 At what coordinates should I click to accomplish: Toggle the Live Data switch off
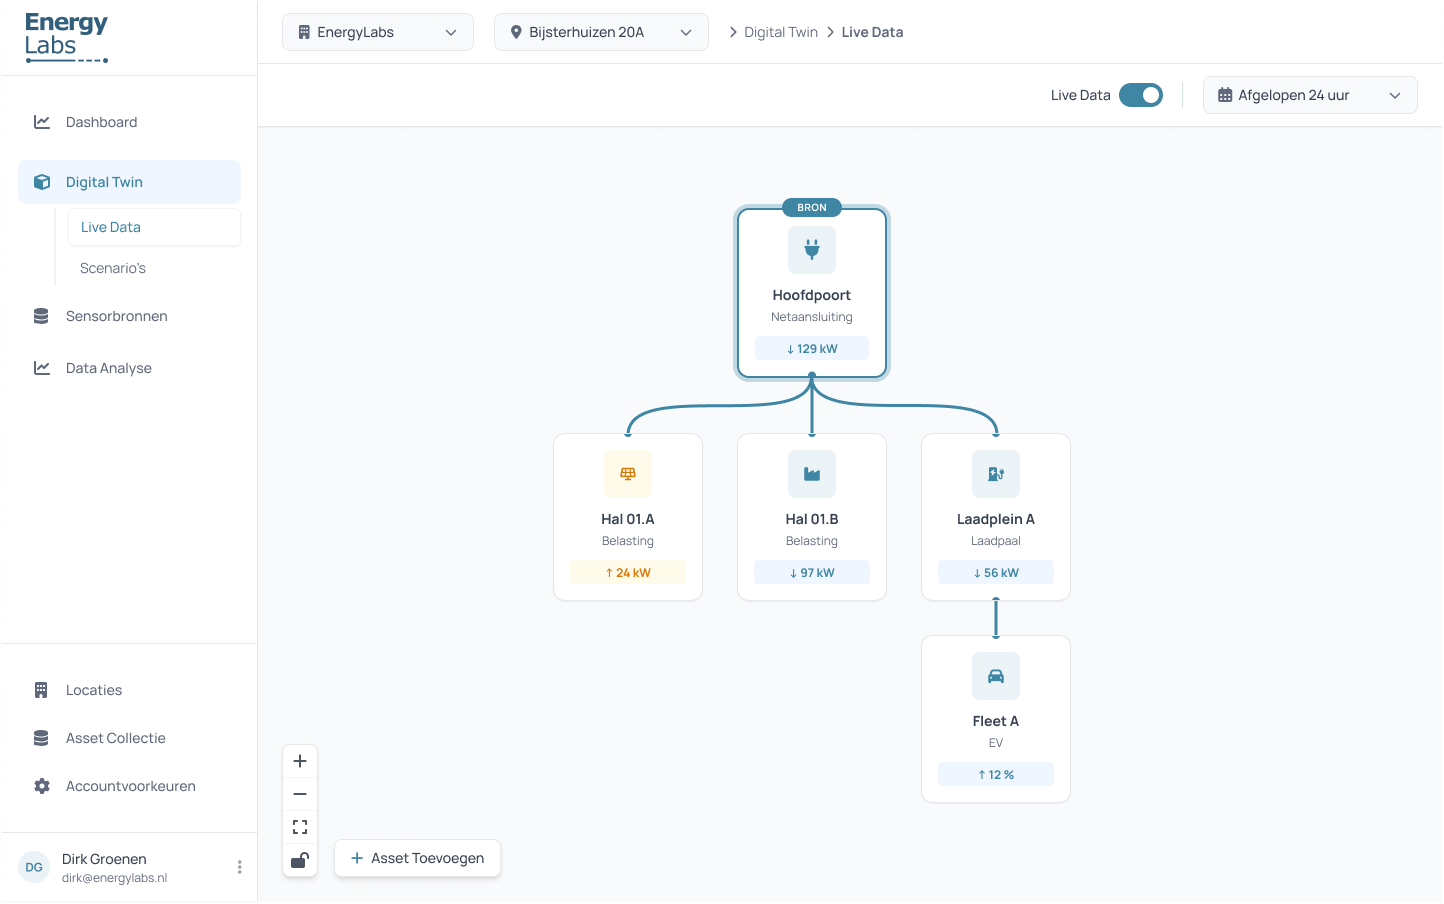pyautogui.click(x=1140, y=95)
